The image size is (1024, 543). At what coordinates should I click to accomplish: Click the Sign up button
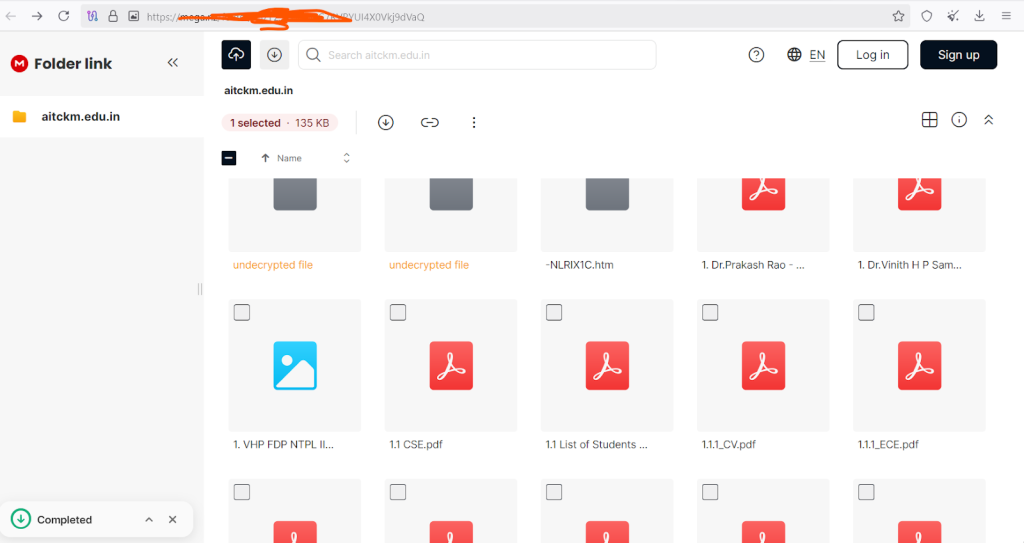point(958,55)
